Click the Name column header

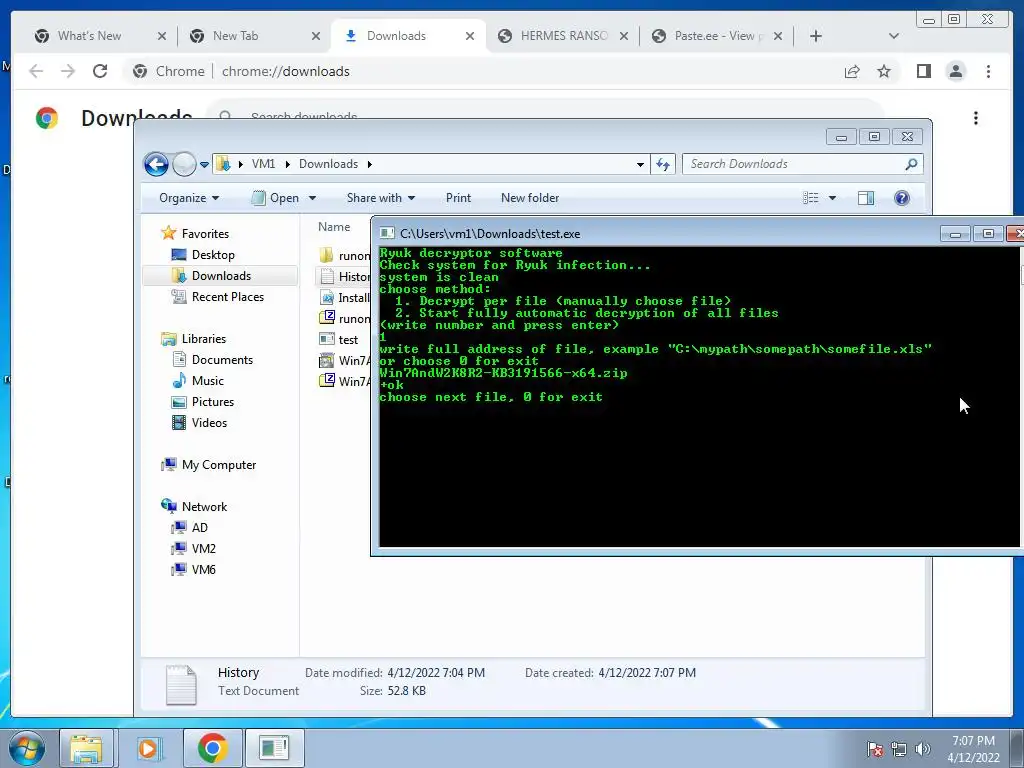click(334, 227)
